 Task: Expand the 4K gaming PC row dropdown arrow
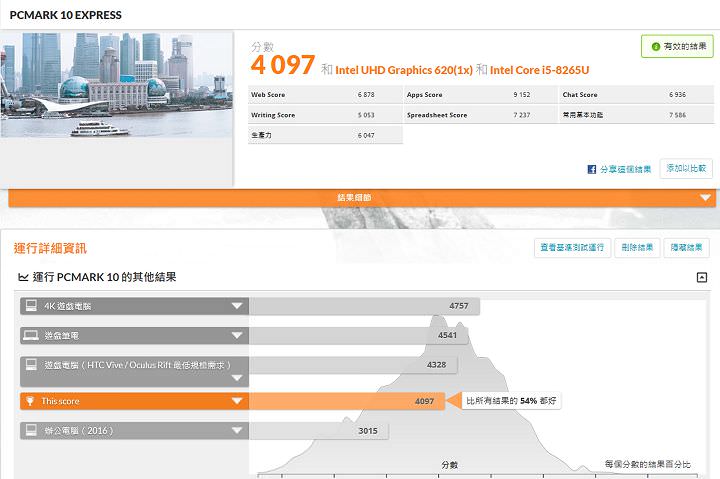[237, 306]
